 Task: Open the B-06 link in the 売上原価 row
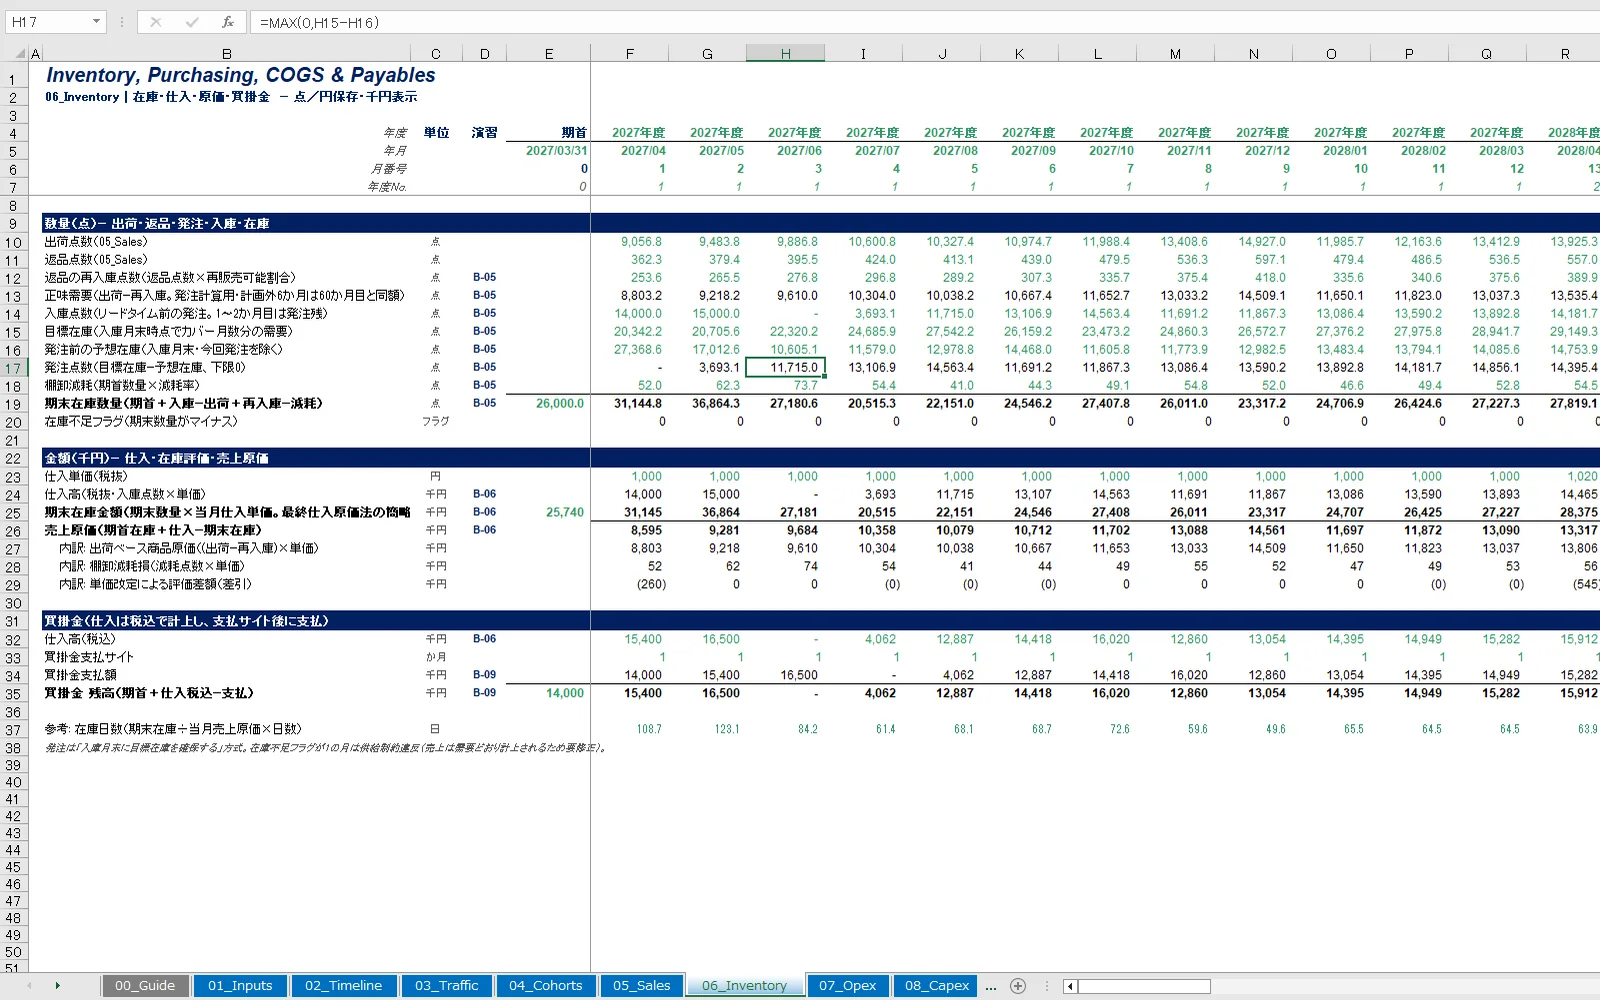(484, 530)
